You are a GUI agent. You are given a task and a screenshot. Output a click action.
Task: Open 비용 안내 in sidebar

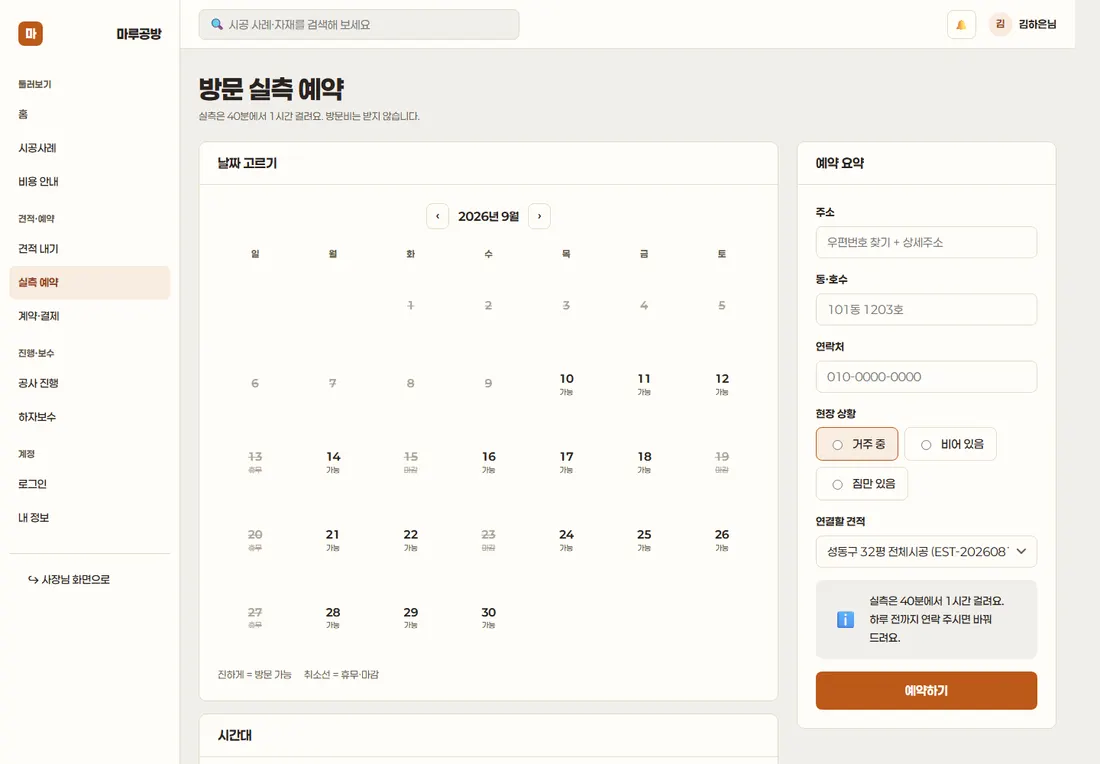point(90,182)
